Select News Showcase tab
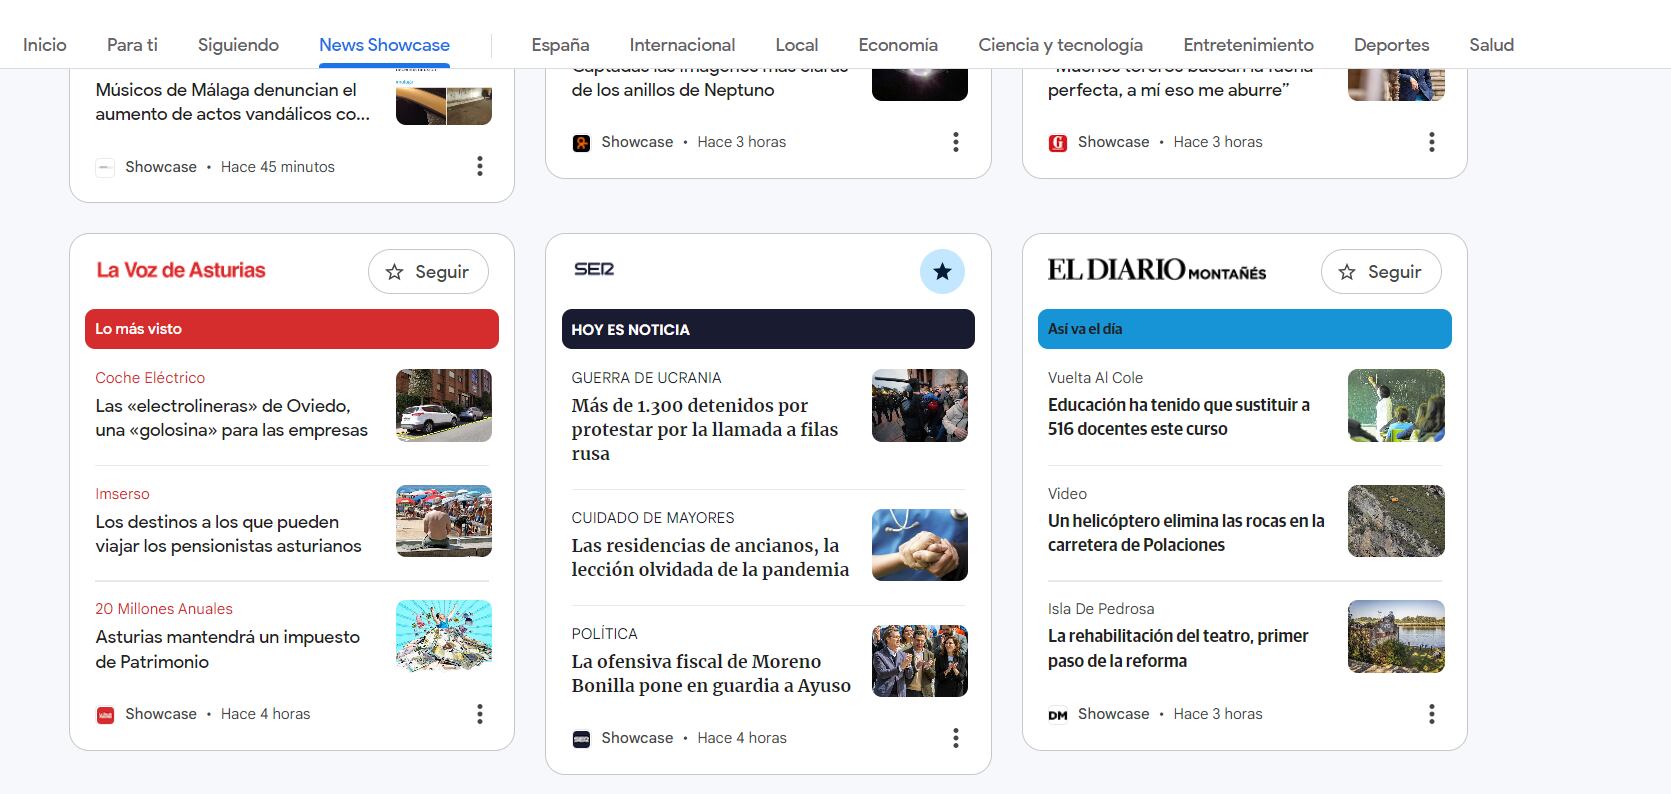The image size is (1671, 794). click(384, 45)
